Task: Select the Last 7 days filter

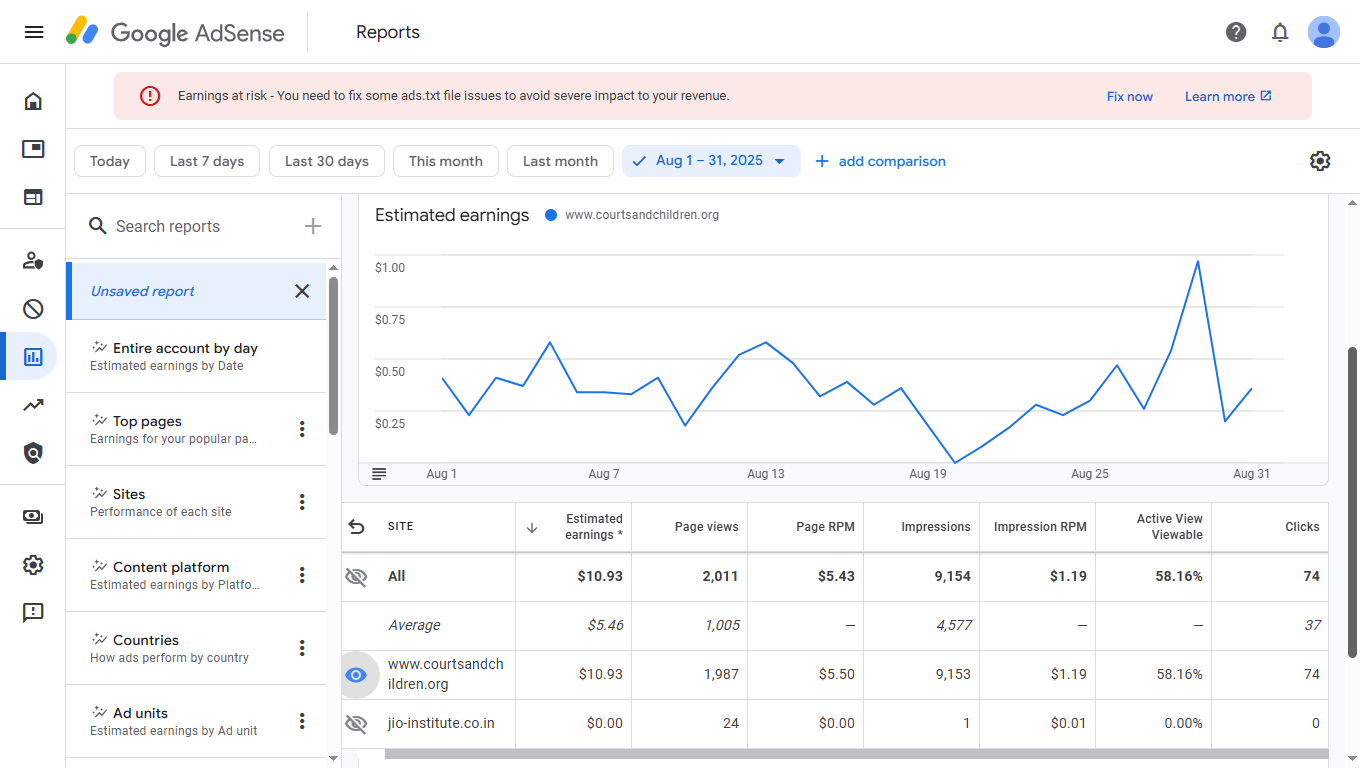Action: 207,161
